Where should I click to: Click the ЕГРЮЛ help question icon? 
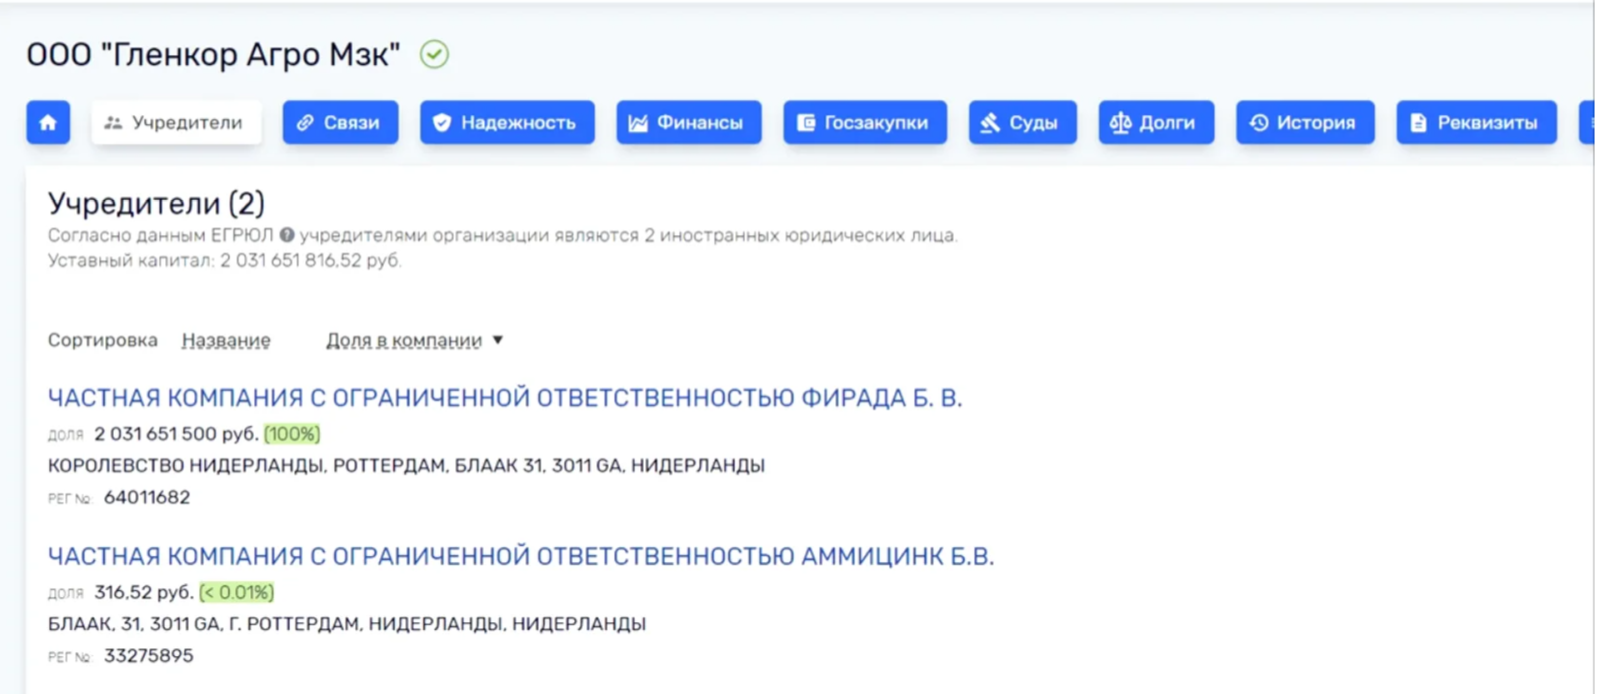[287, 235]
